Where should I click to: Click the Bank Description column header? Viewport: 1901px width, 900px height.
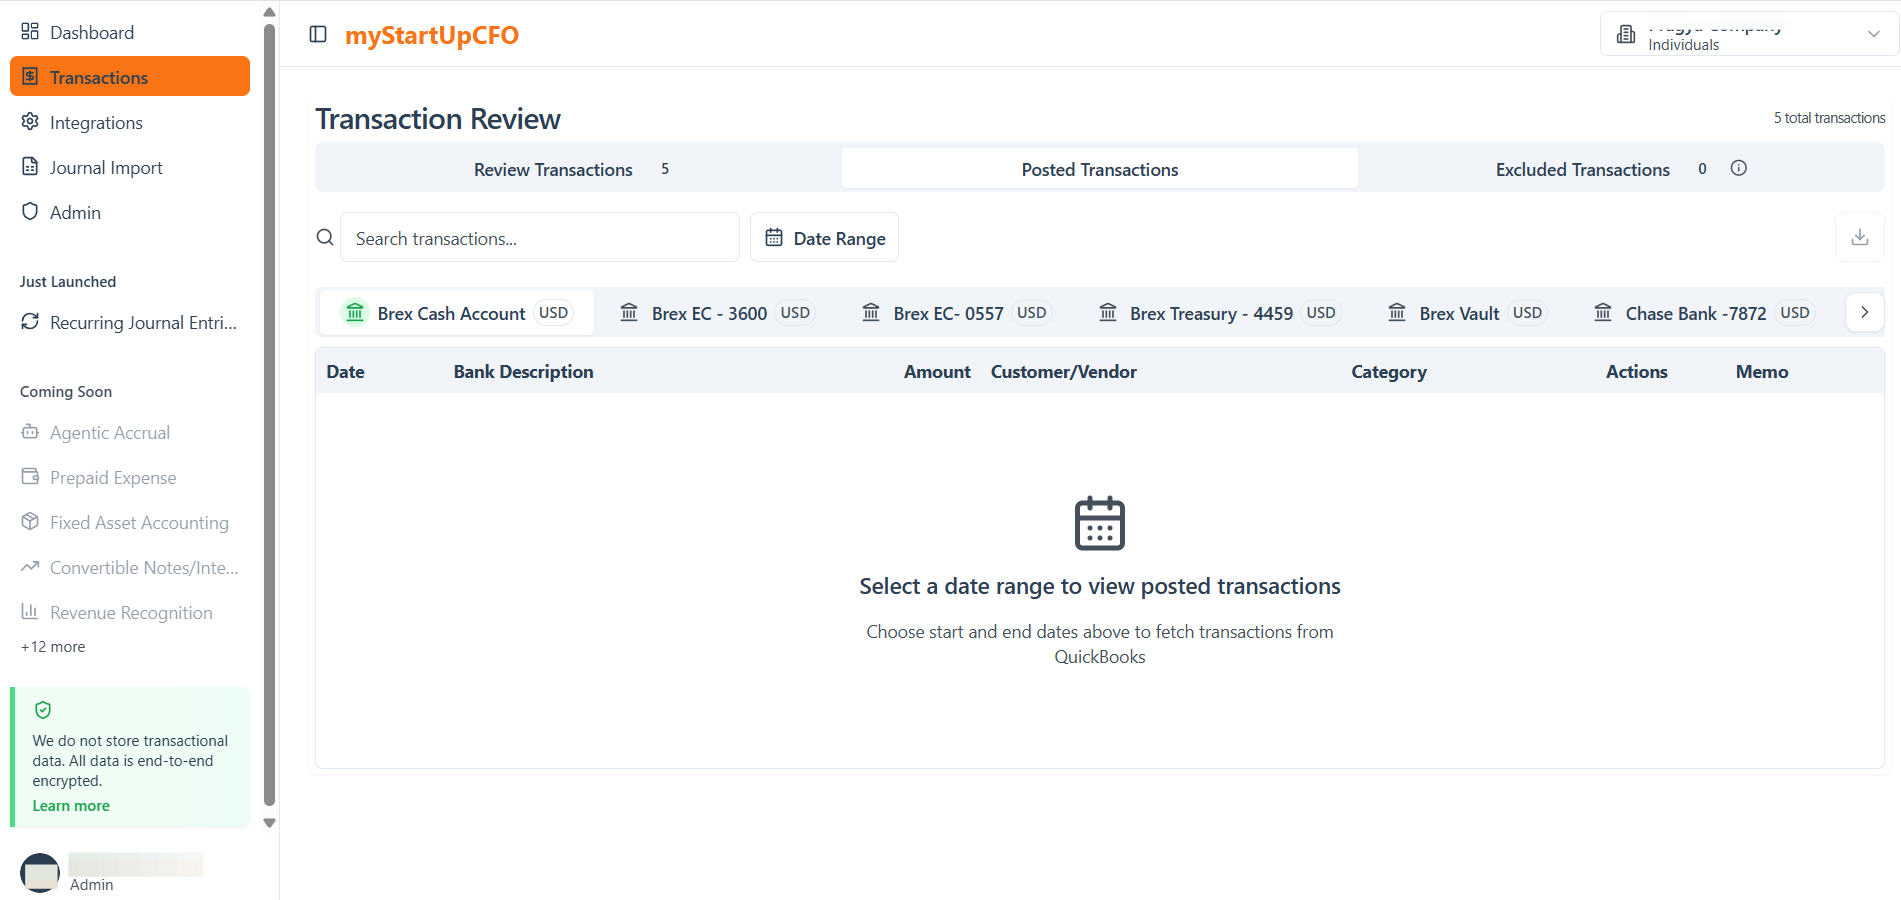point(523,371)
